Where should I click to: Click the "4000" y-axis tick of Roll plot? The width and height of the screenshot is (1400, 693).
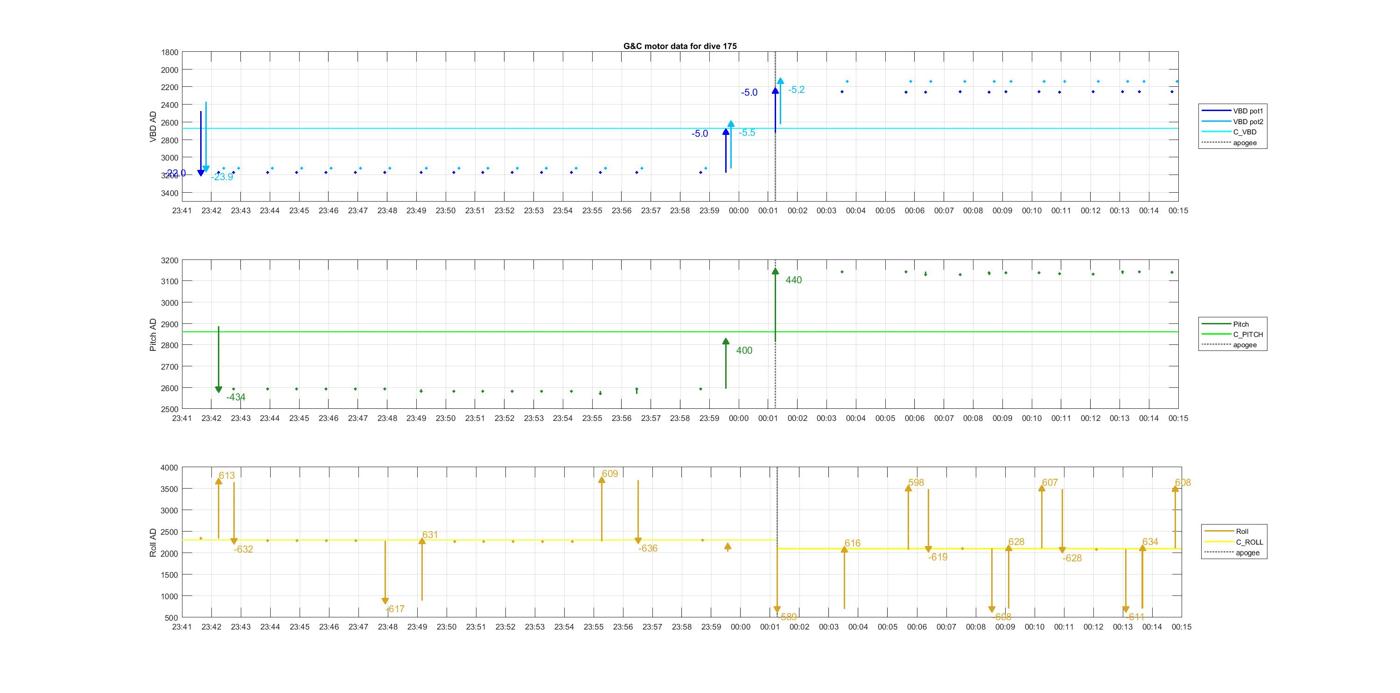point(170,467)
